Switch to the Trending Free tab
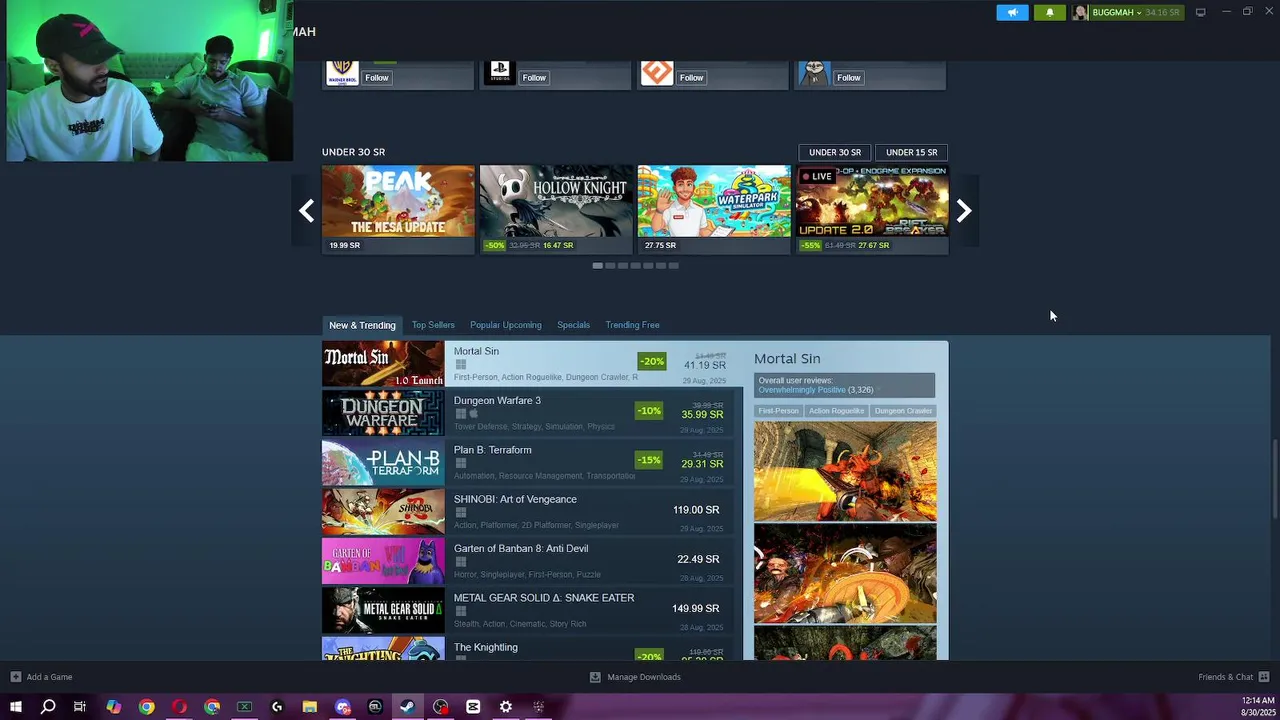 [x=632, y=325]
